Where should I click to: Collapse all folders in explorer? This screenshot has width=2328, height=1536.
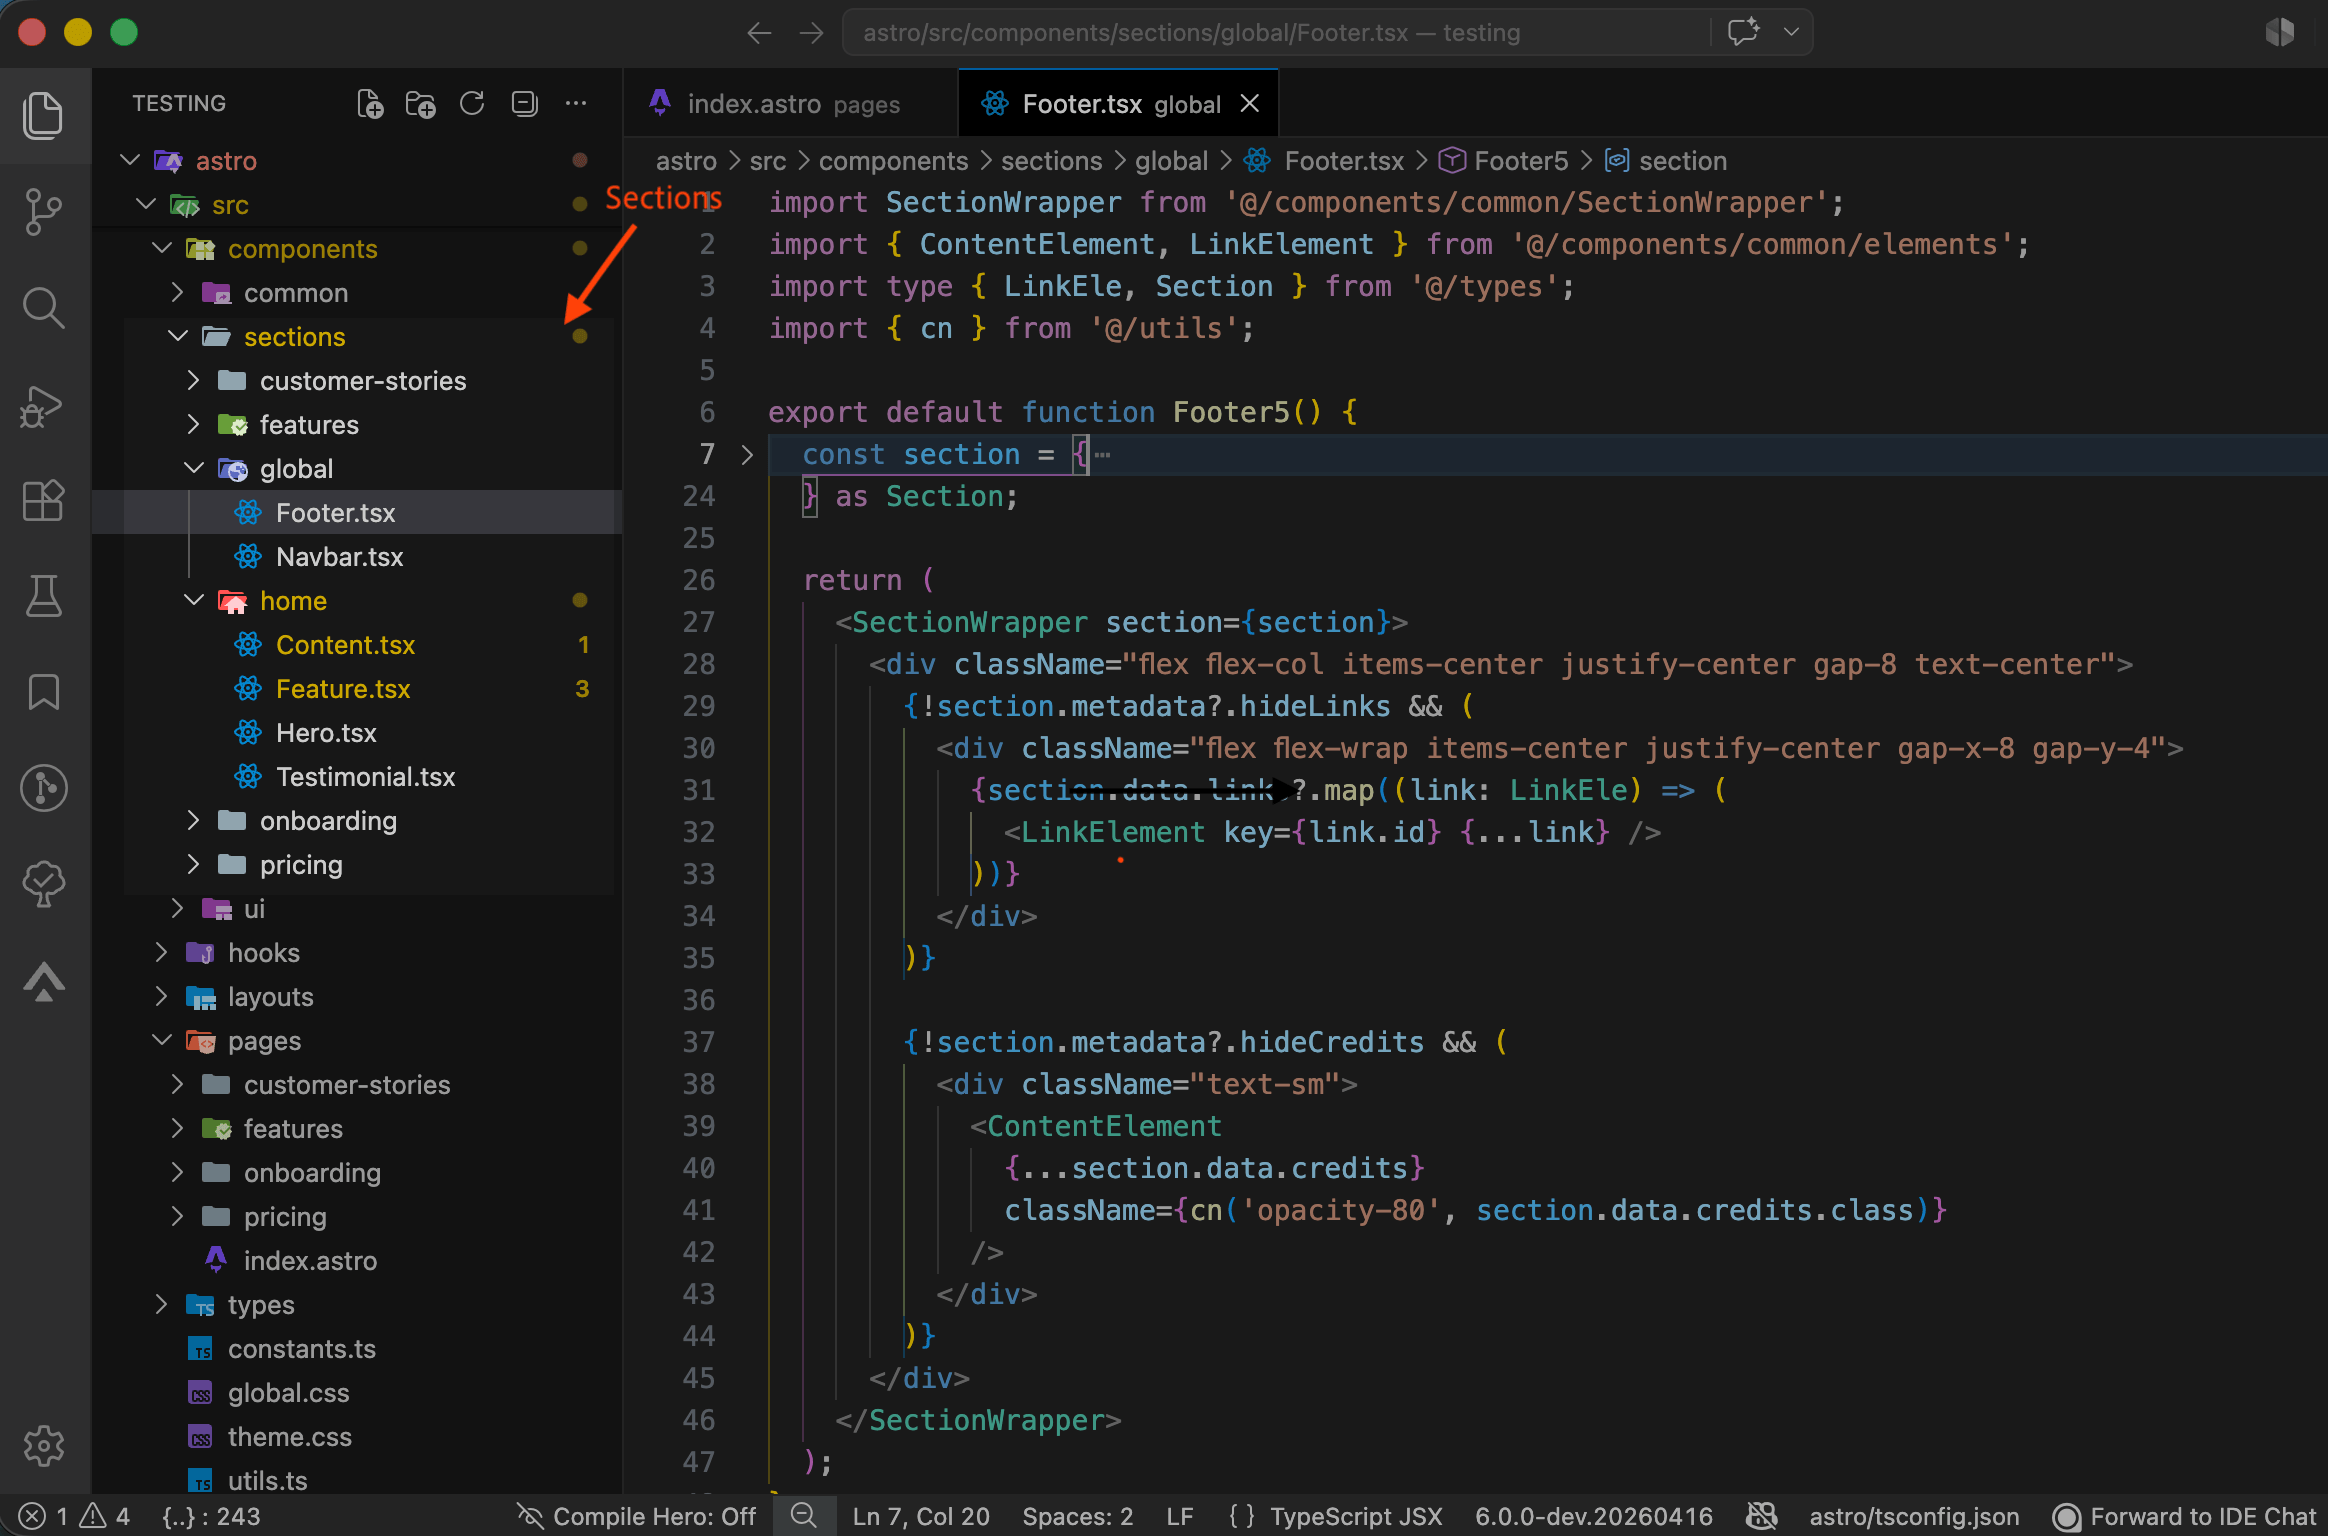point(524,103)
